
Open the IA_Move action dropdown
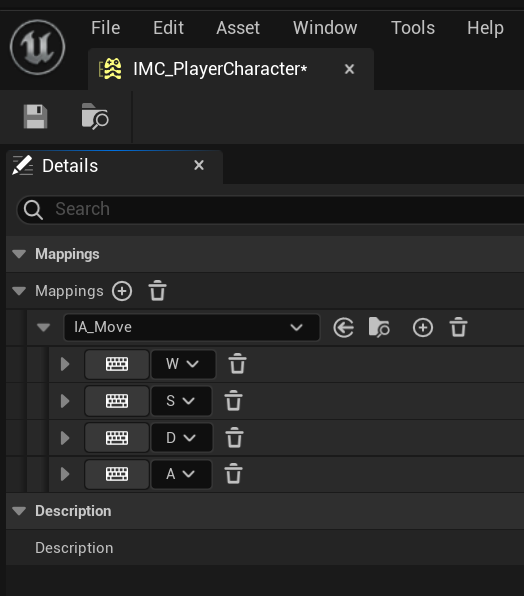tap(192, 327)
